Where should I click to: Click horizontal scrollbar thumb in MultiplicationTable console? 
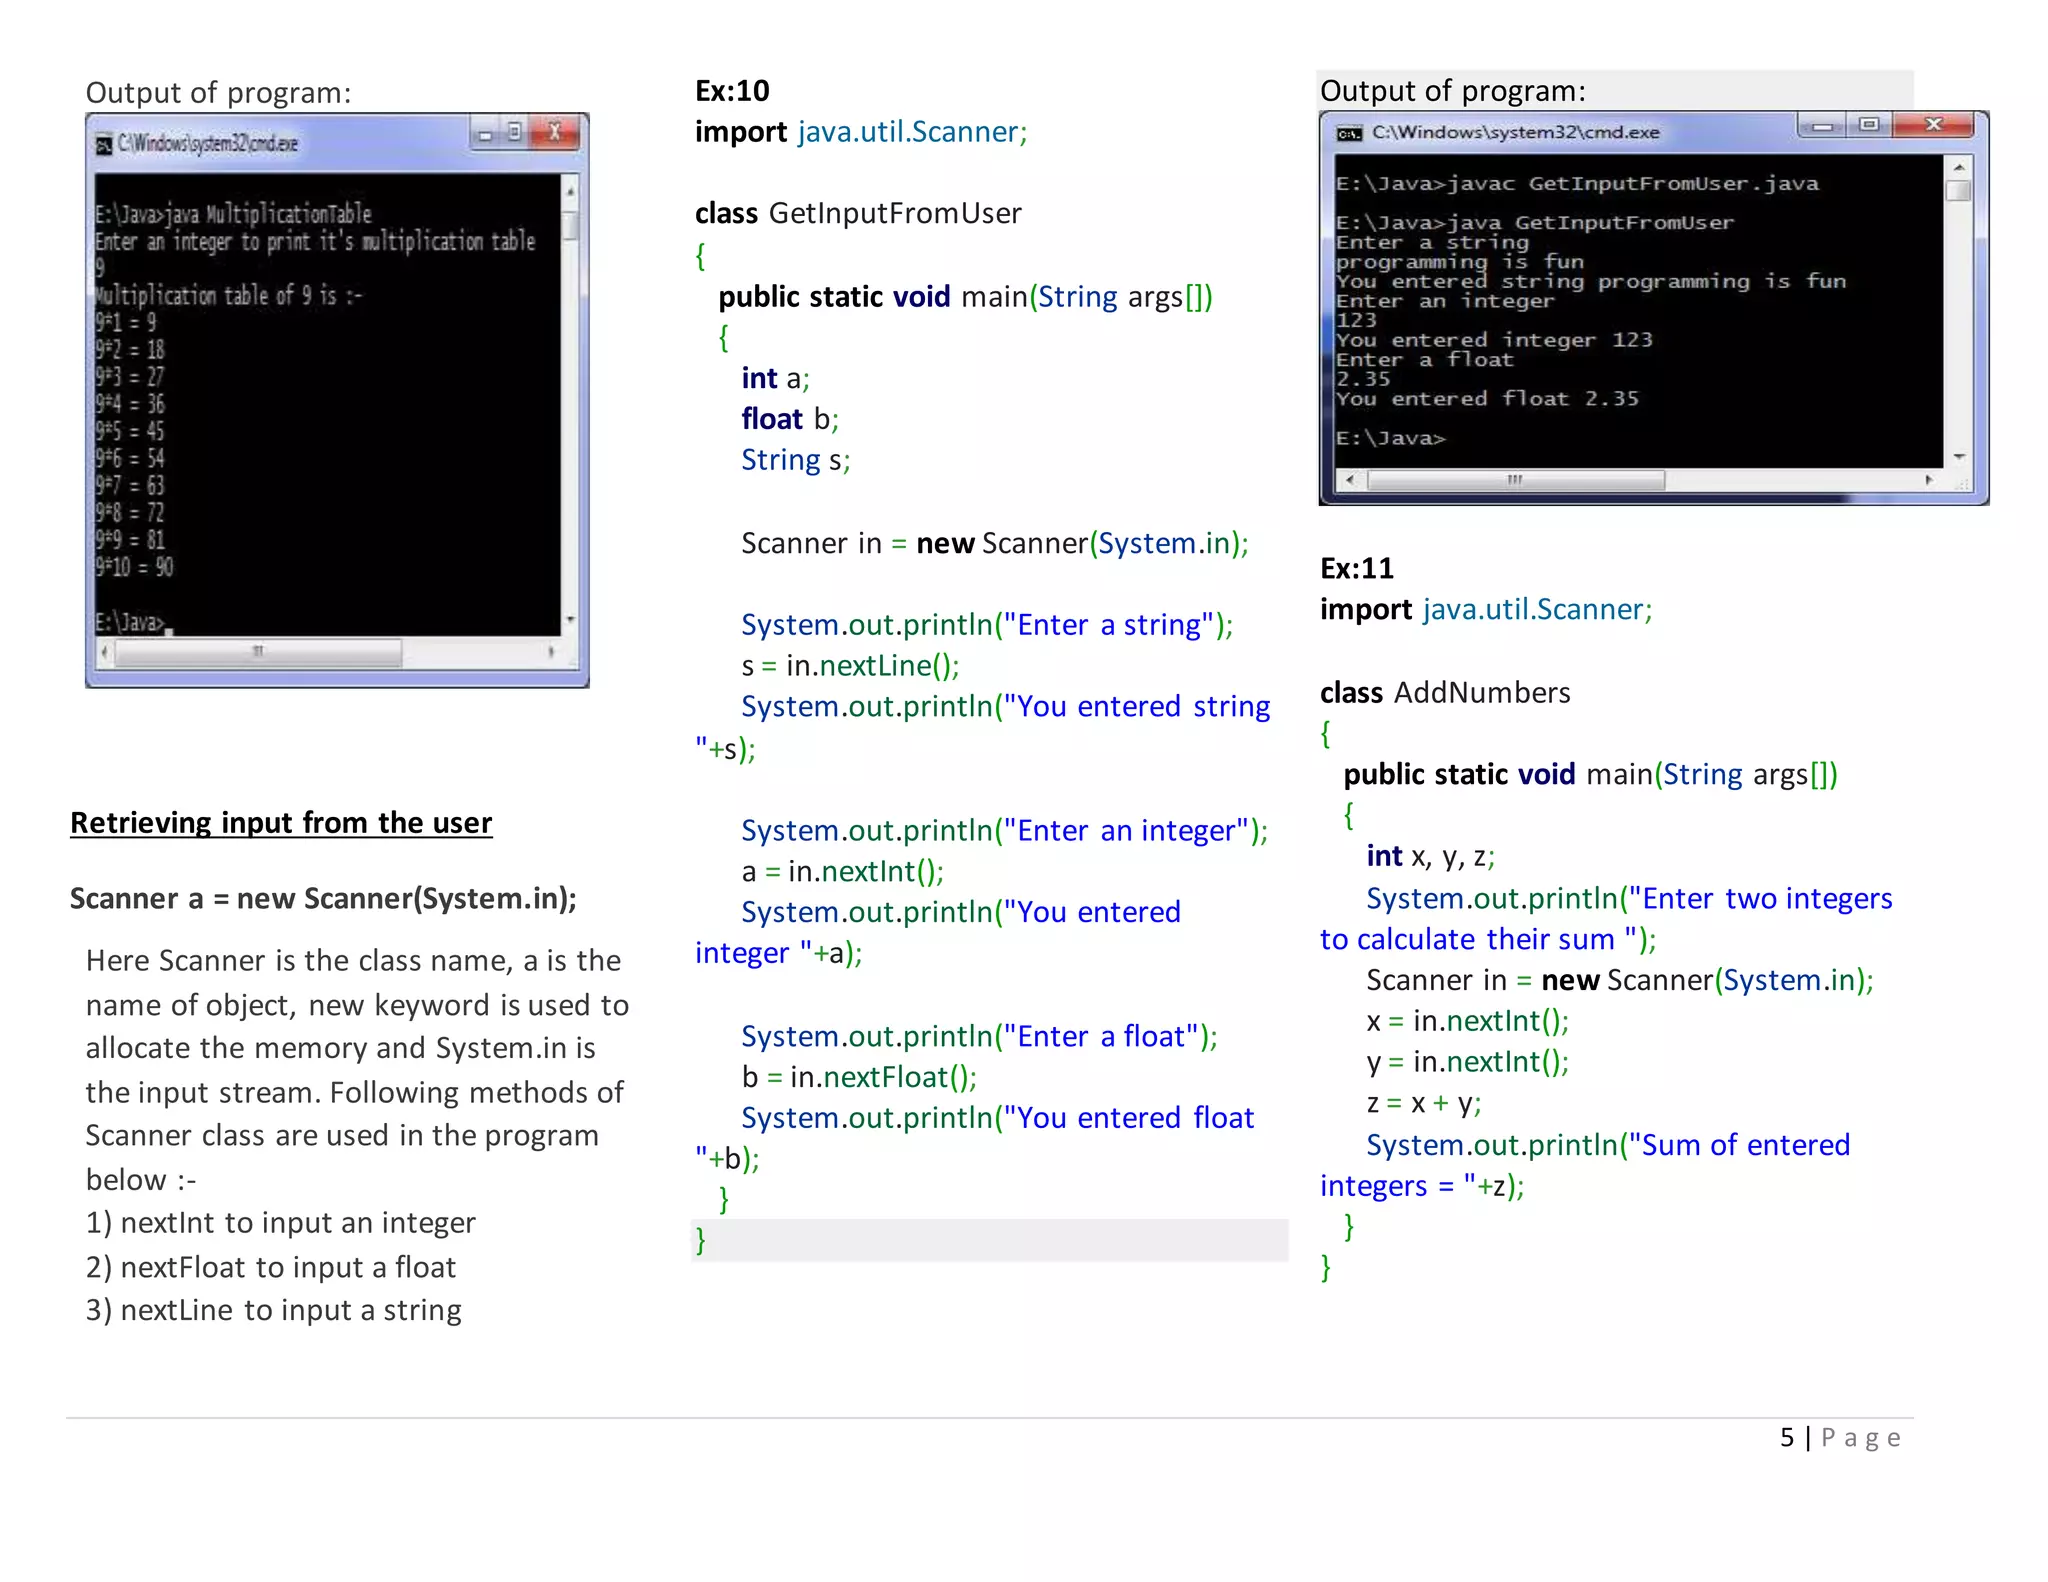pyautogui.click(x=258, y=652)
